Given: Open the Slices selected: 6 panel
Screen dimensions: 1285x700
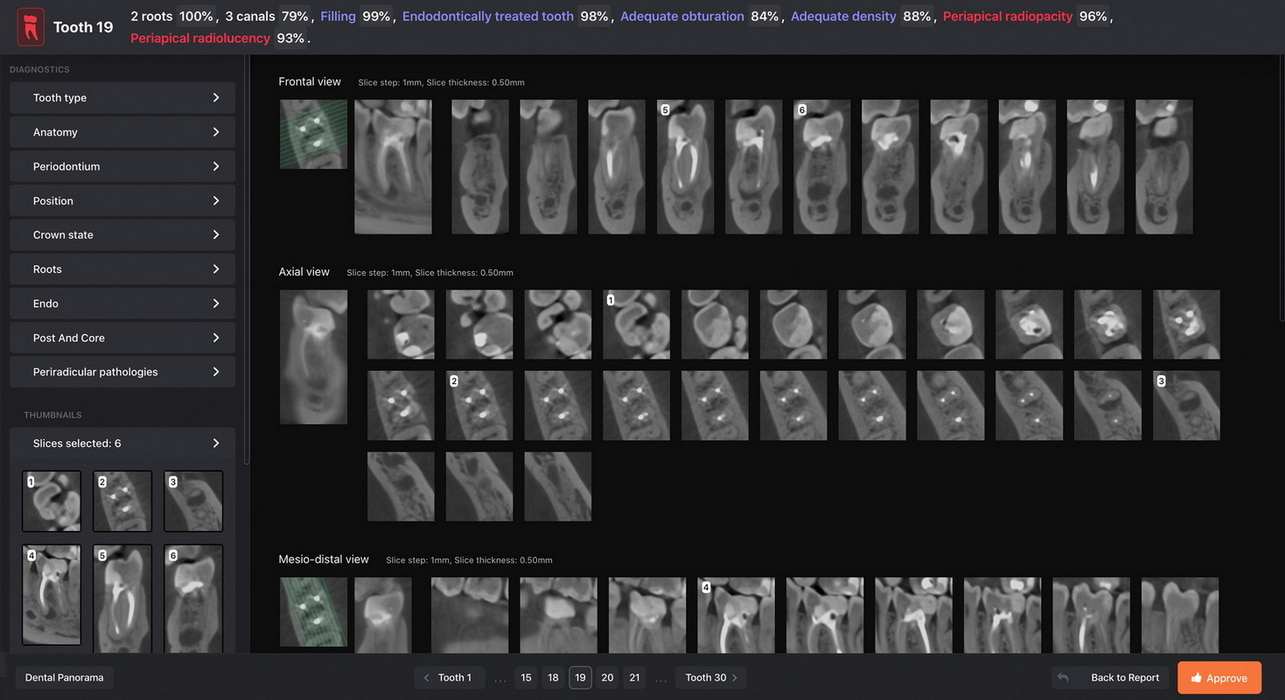Looking at the screenshot, I should pyautogui.click(x=122, y=443).
